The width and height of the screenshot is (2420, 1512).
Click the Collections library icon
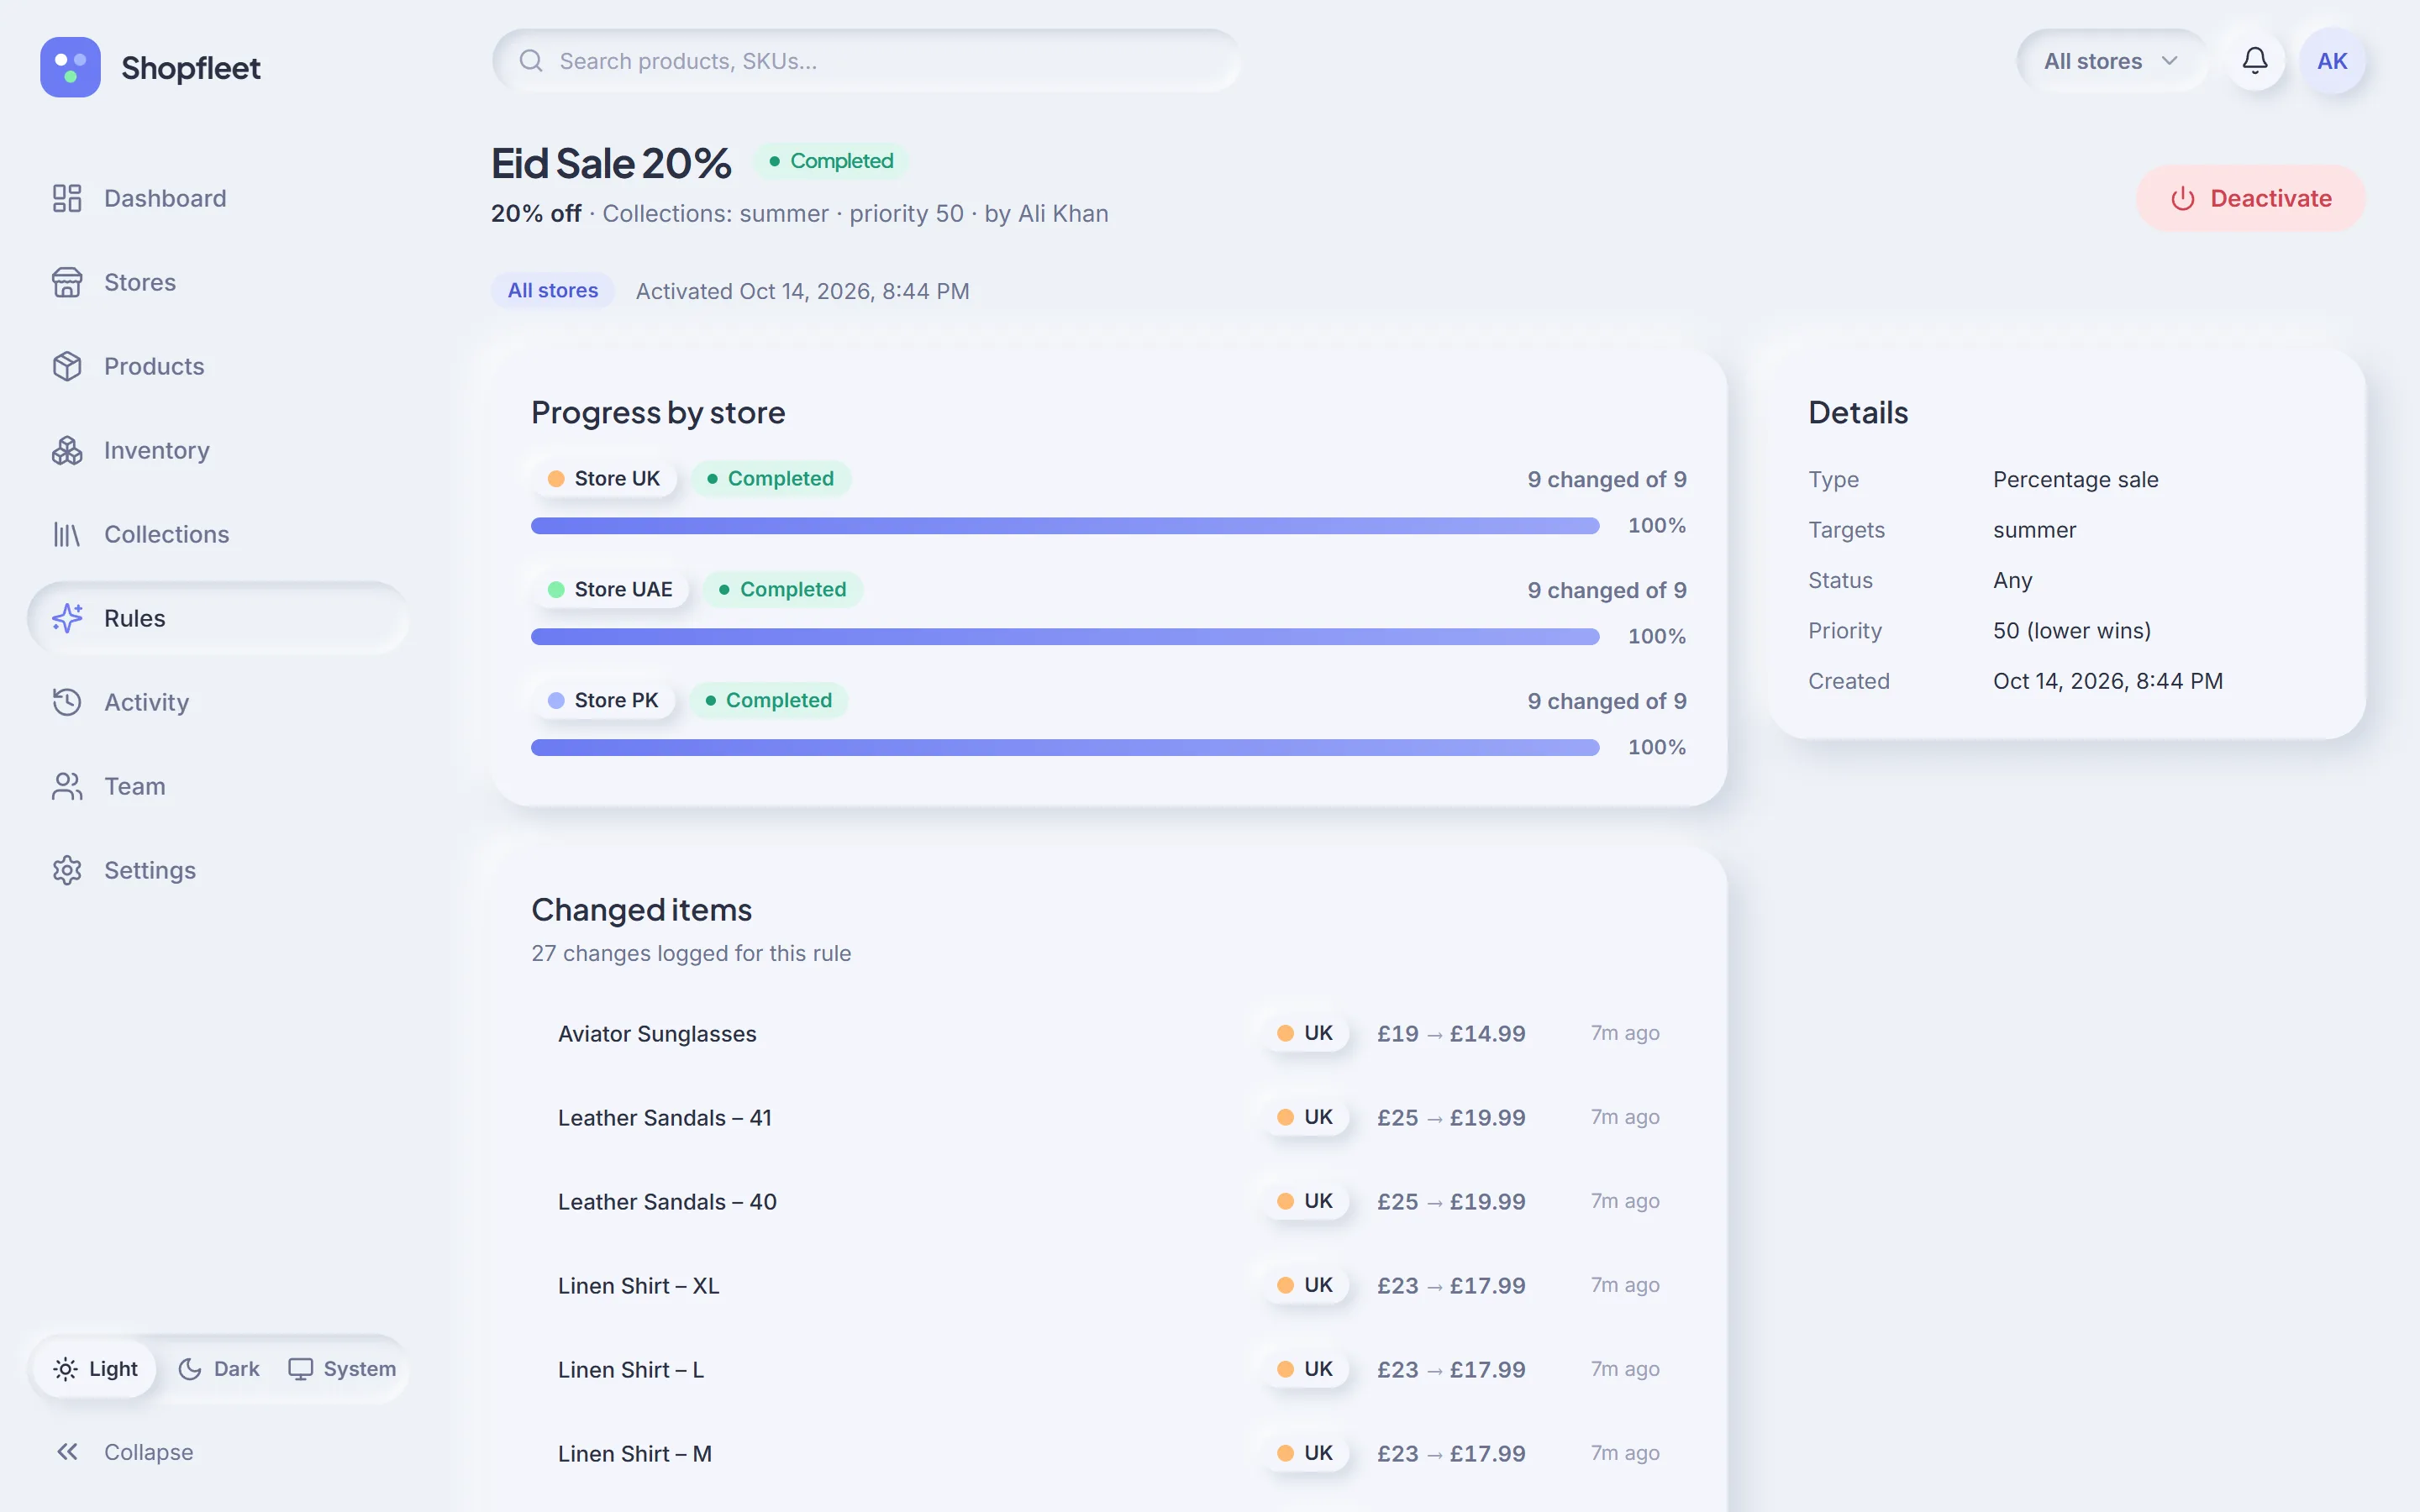tap(67, 534)
